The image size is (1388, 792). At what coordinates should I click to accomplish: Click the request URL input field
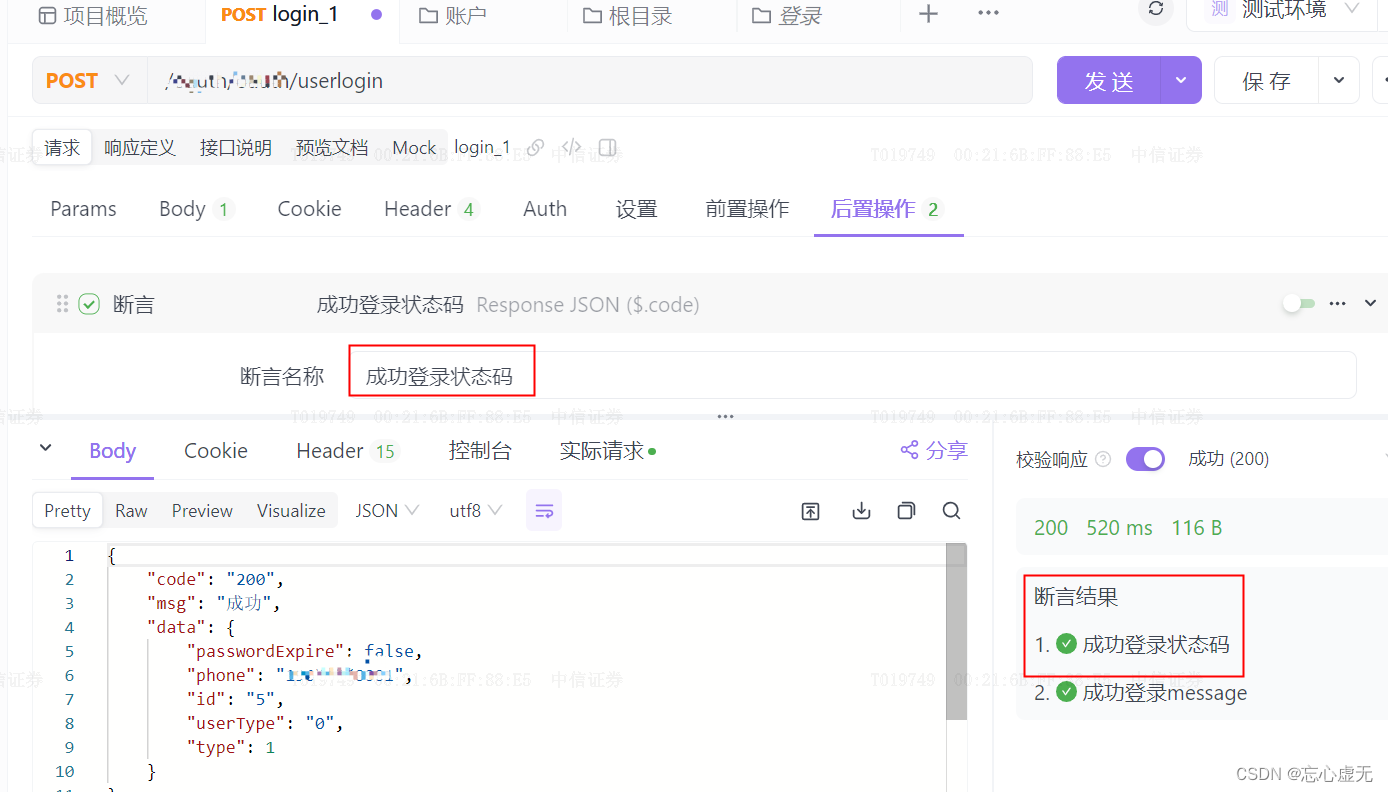pos(590,81)
